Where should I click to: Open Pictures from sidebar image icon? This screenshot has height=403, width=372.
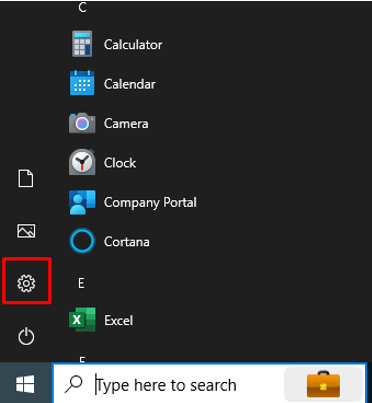click(x=26, y=231)
